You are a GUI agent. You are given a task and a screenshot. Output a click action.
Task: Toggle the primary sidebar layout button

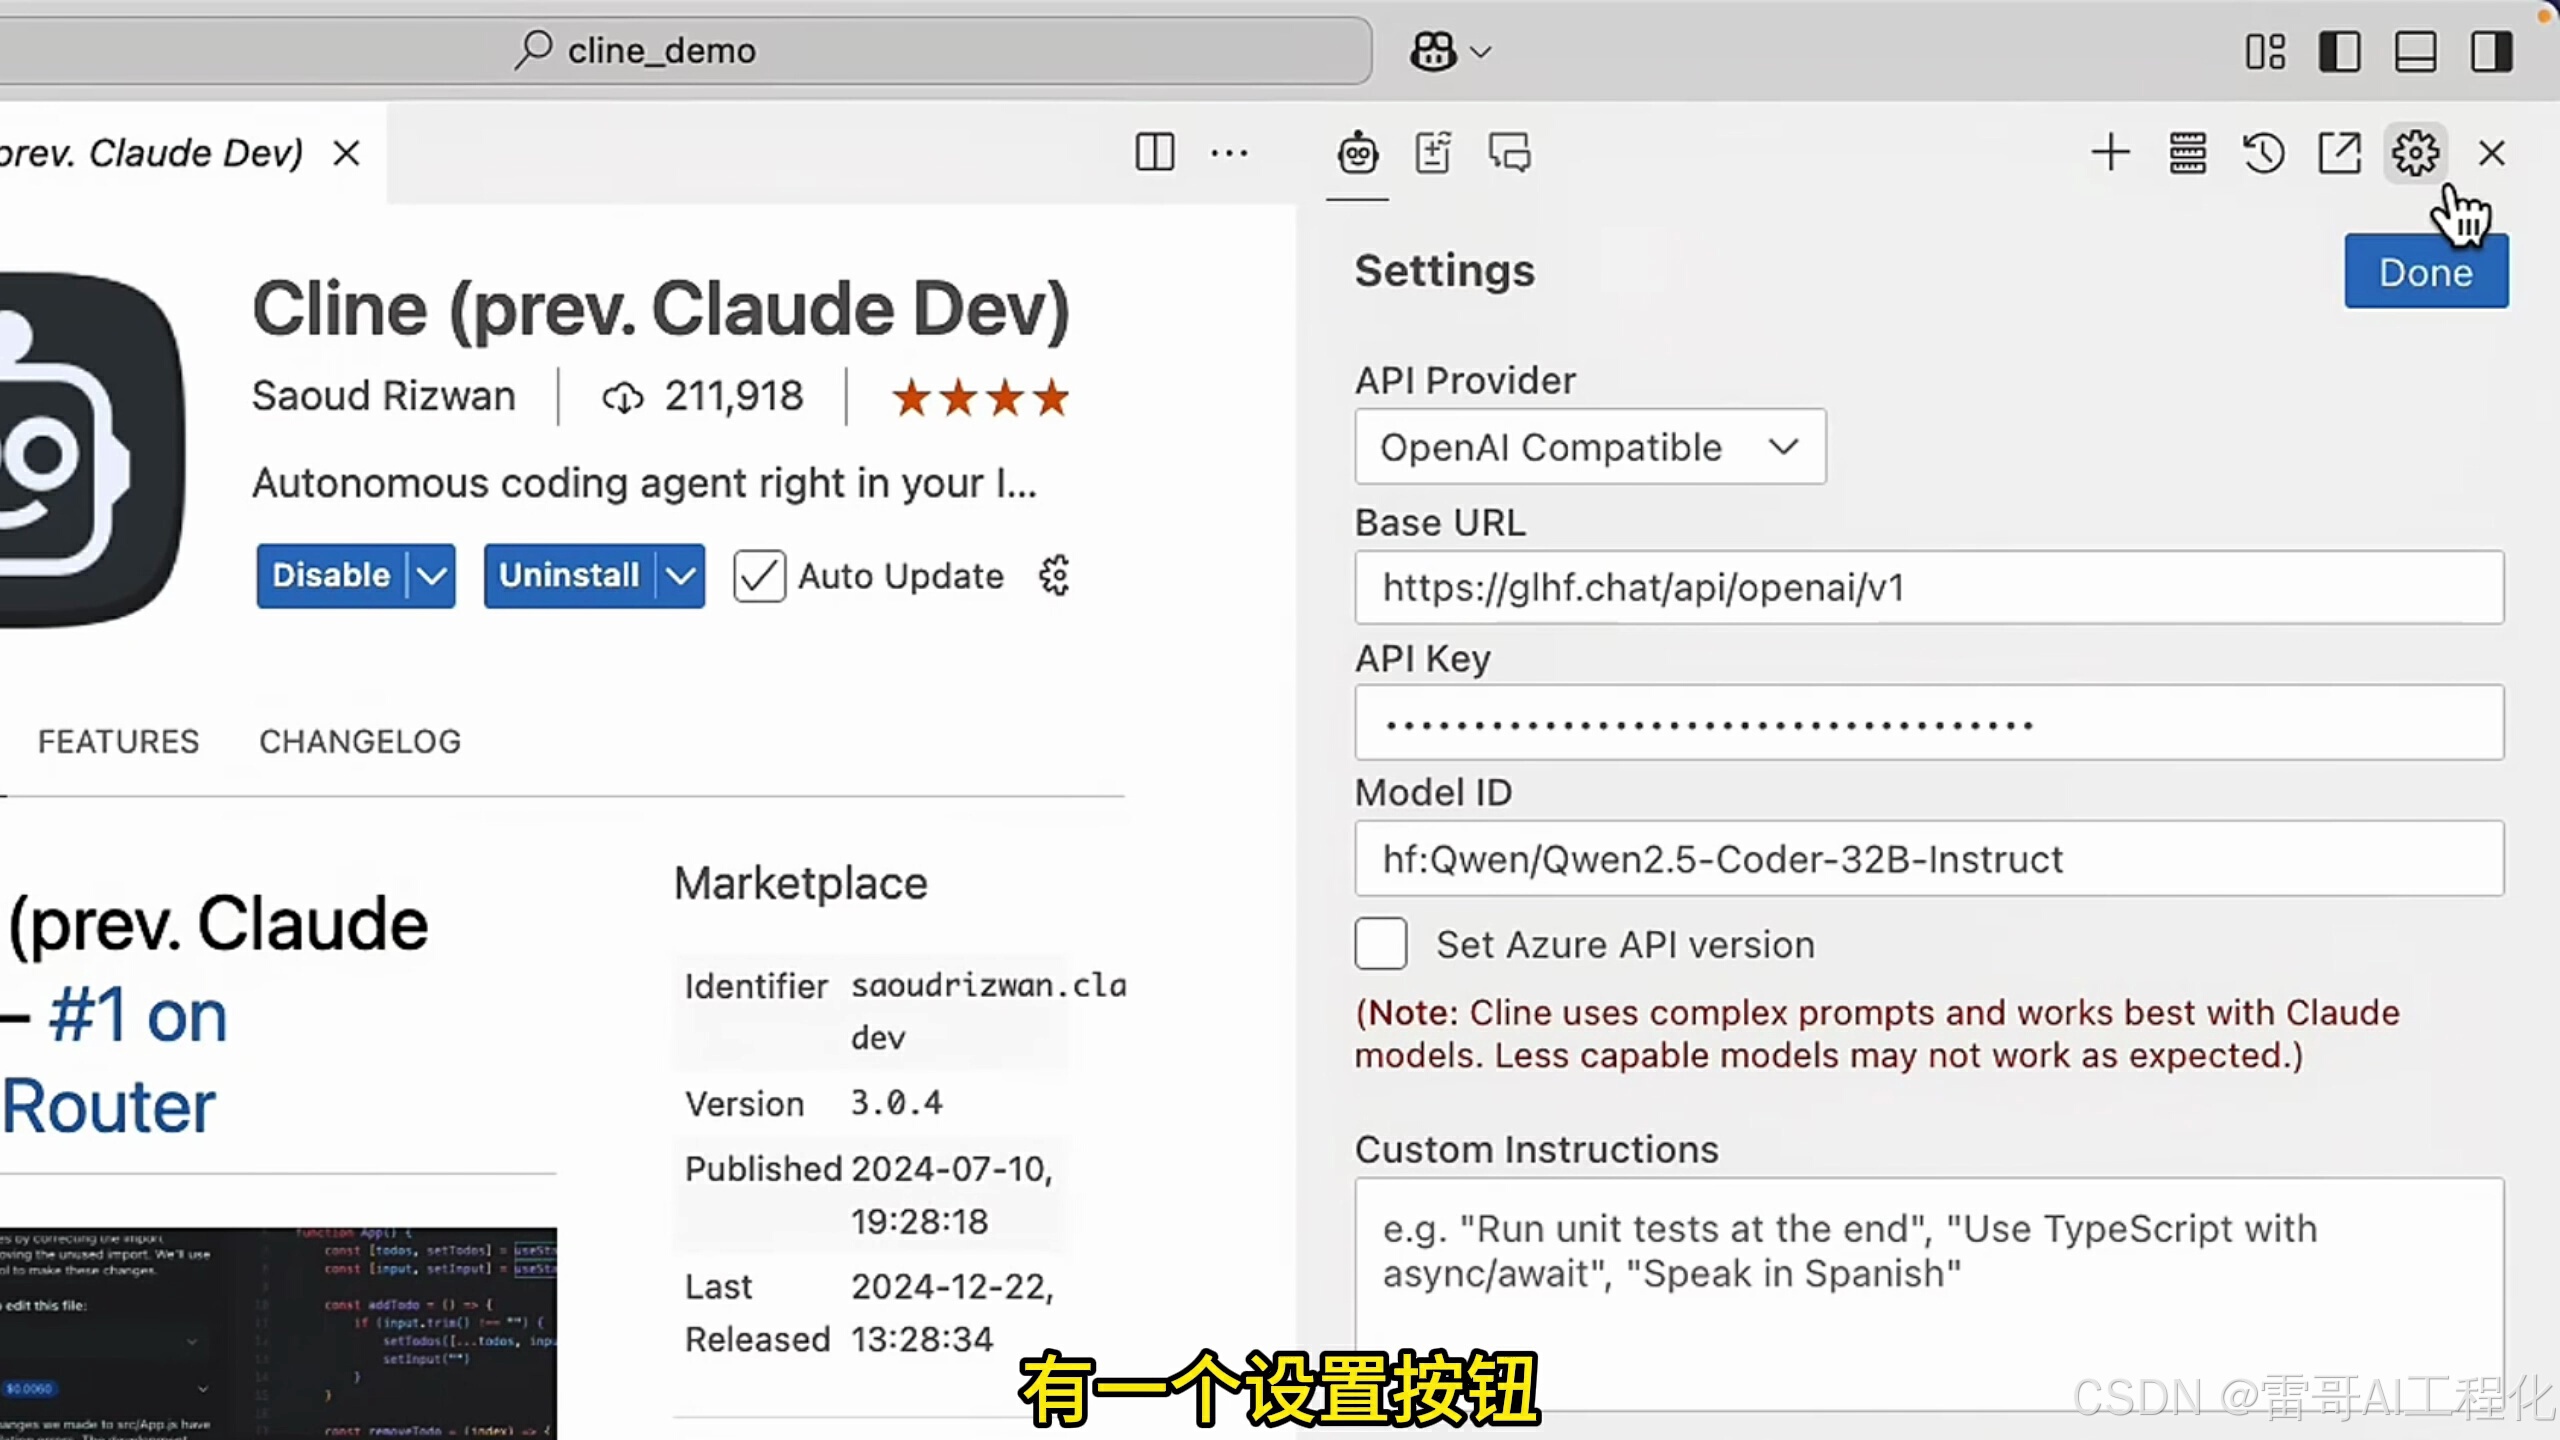pyautogui.click(x=2339, y=51)
